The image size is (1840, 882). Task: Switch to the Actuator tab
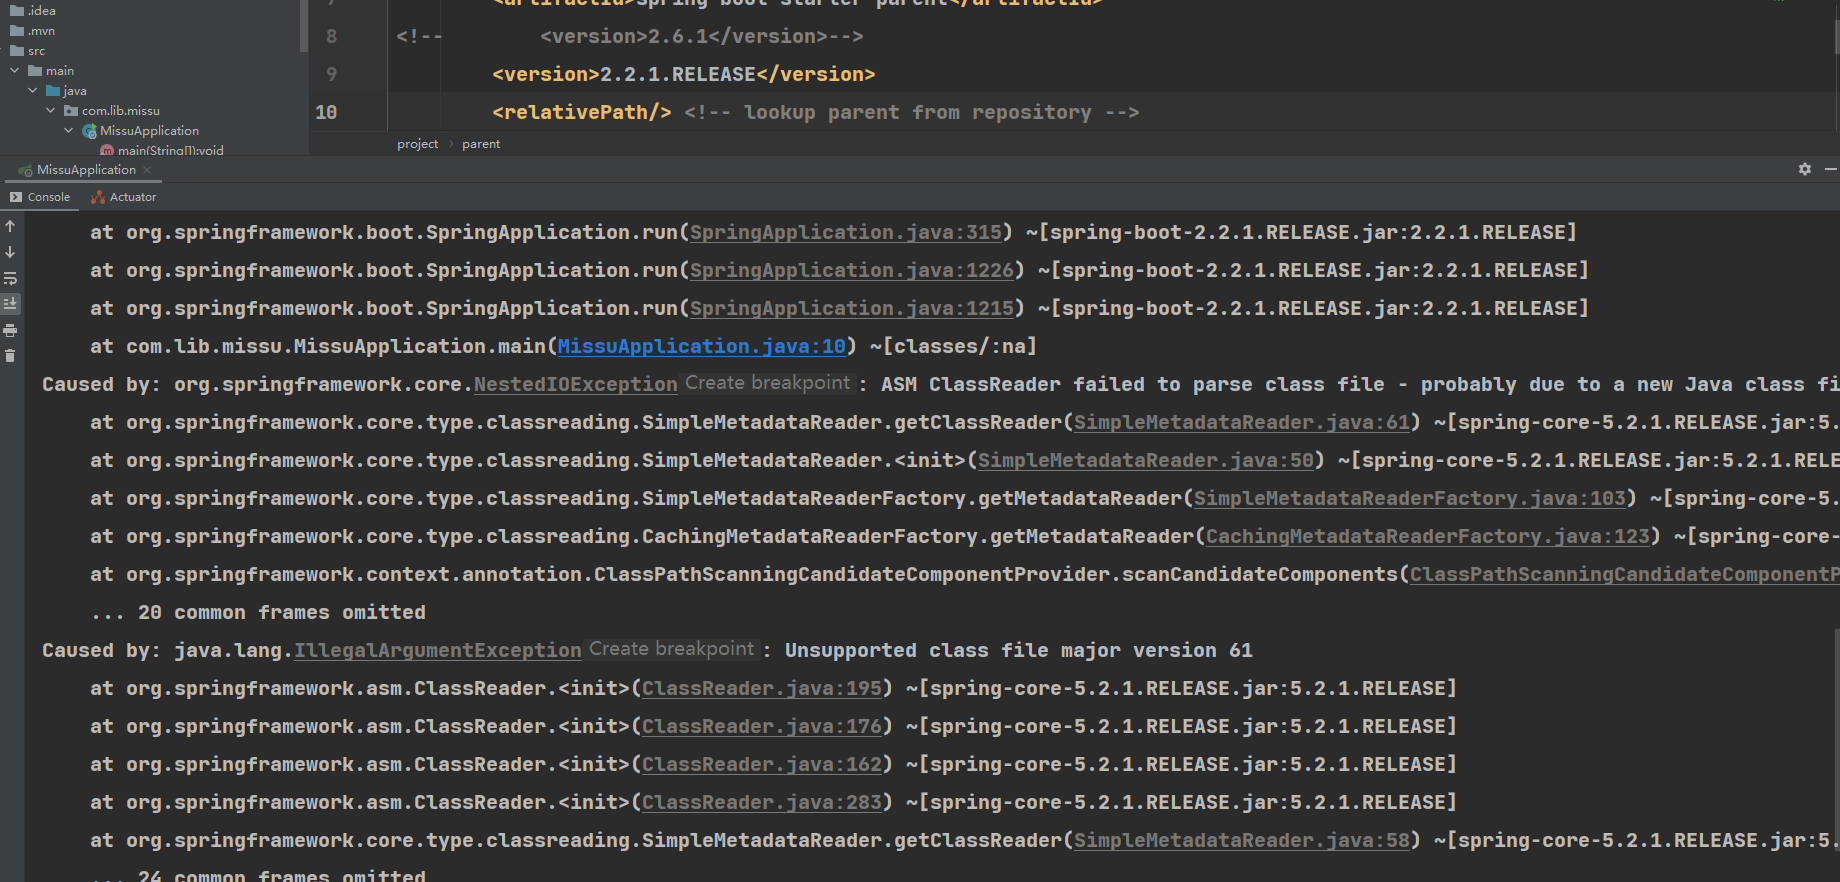[x=124, y=197]
